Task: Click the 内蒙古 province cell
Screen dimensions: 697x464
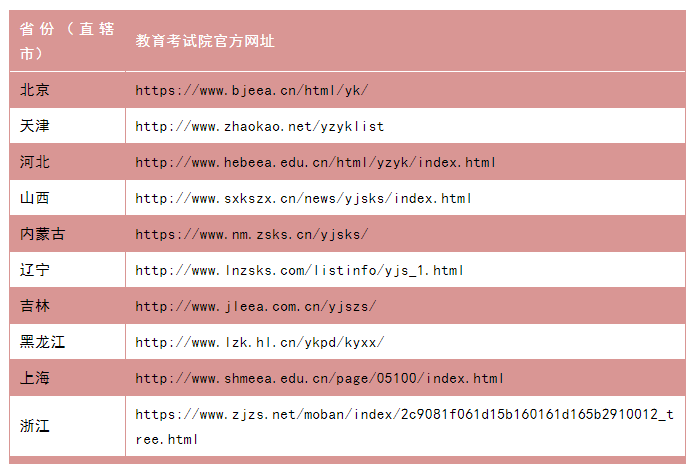Action: click(43, 234)
